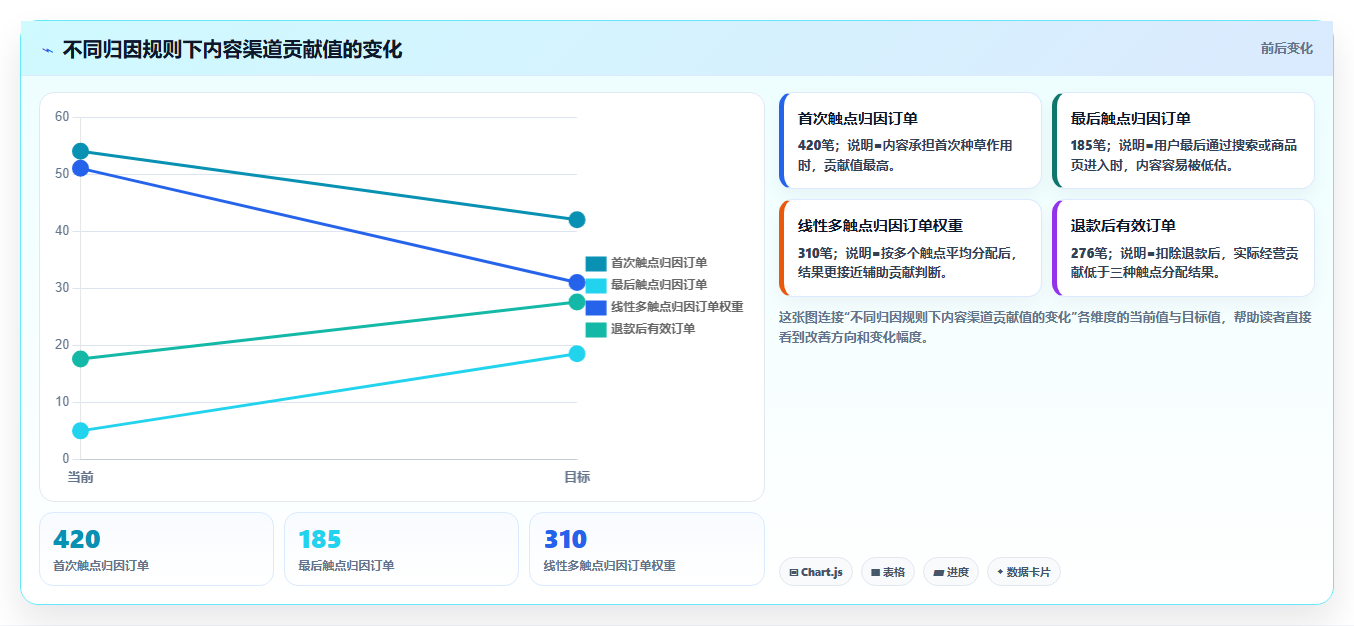Click the icon inside 进度 tag
This screenshot has width=1354, height=626.
pos(938,573)
